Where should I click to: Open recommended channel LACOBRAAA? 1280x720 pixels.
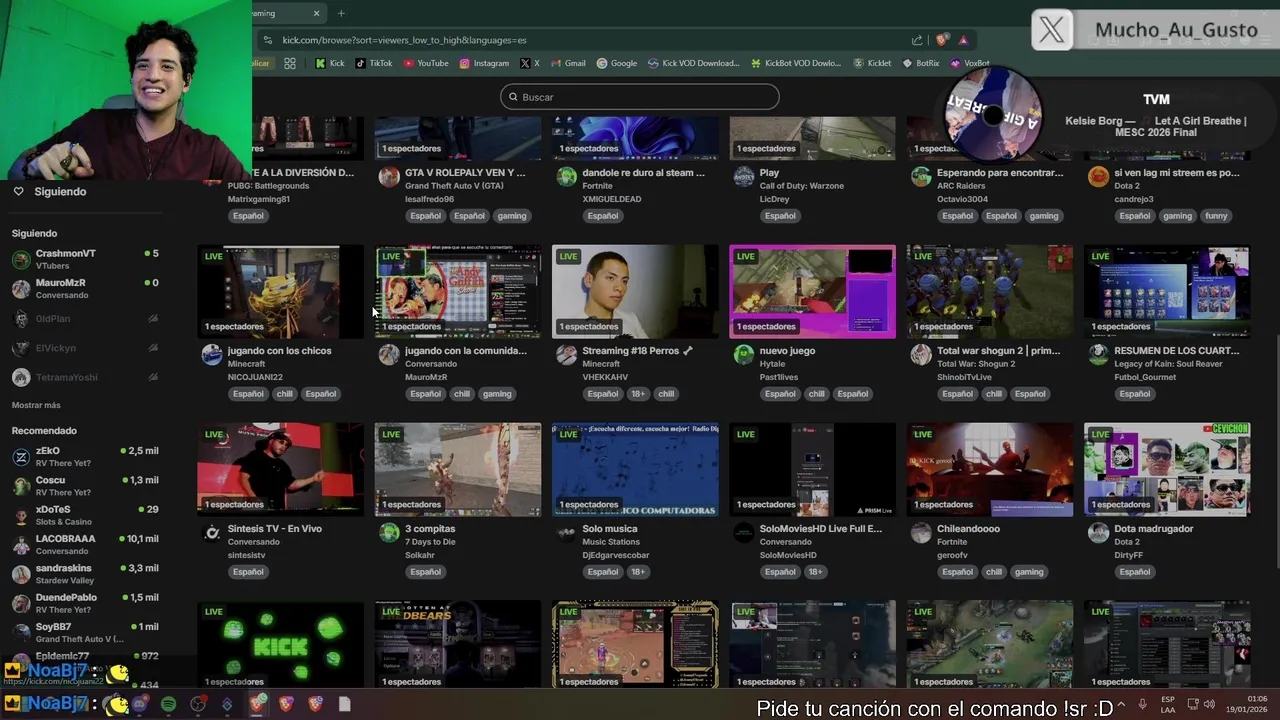coord(85,544)
